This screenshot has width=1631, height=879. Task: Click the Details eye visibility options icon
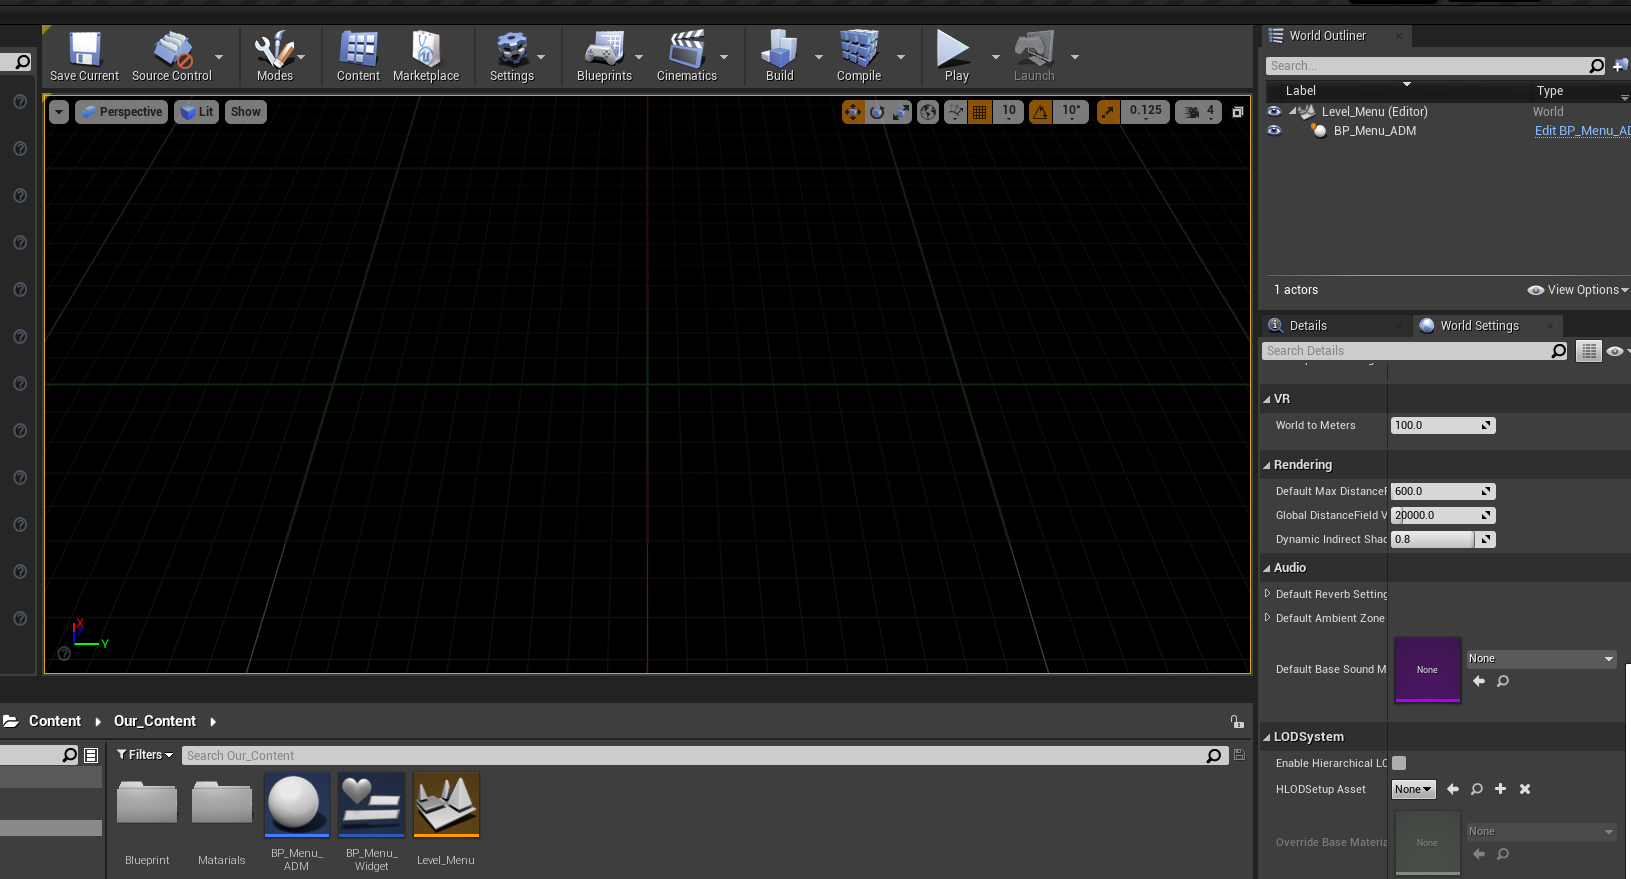(1616, 351)
